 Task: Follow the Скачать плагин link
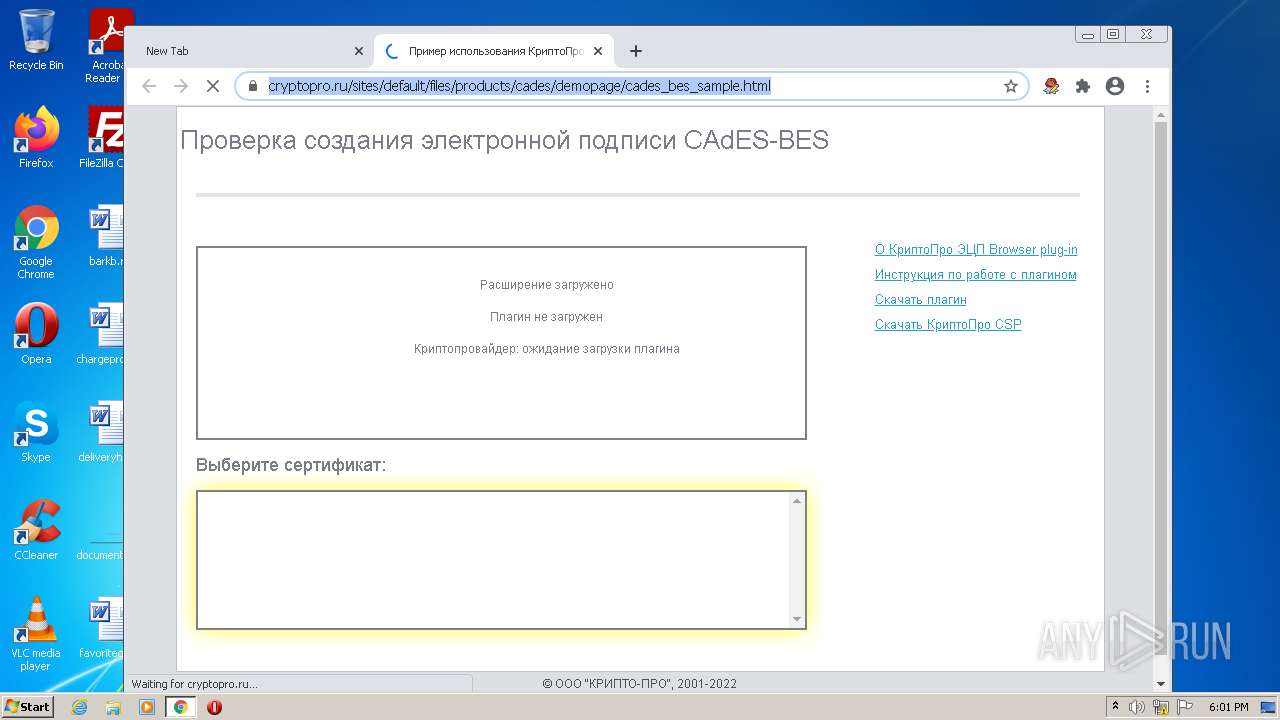[921, 300]
